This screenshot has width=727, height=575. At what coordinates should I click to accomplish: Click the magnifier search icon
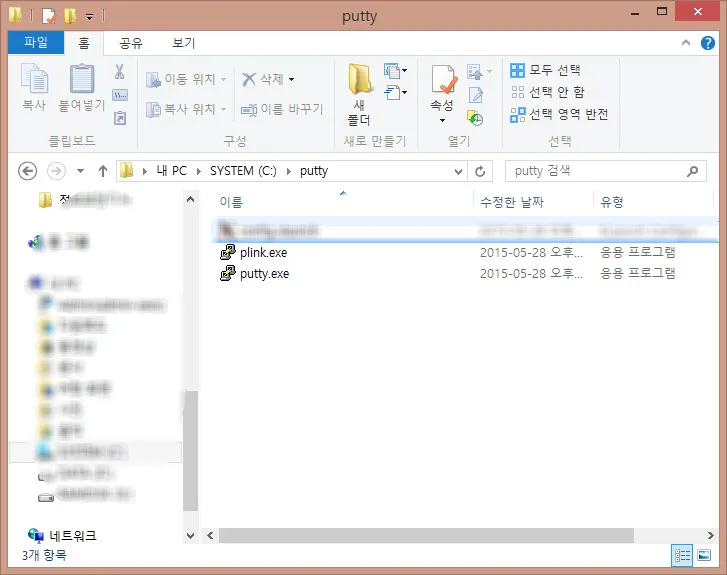693,171
